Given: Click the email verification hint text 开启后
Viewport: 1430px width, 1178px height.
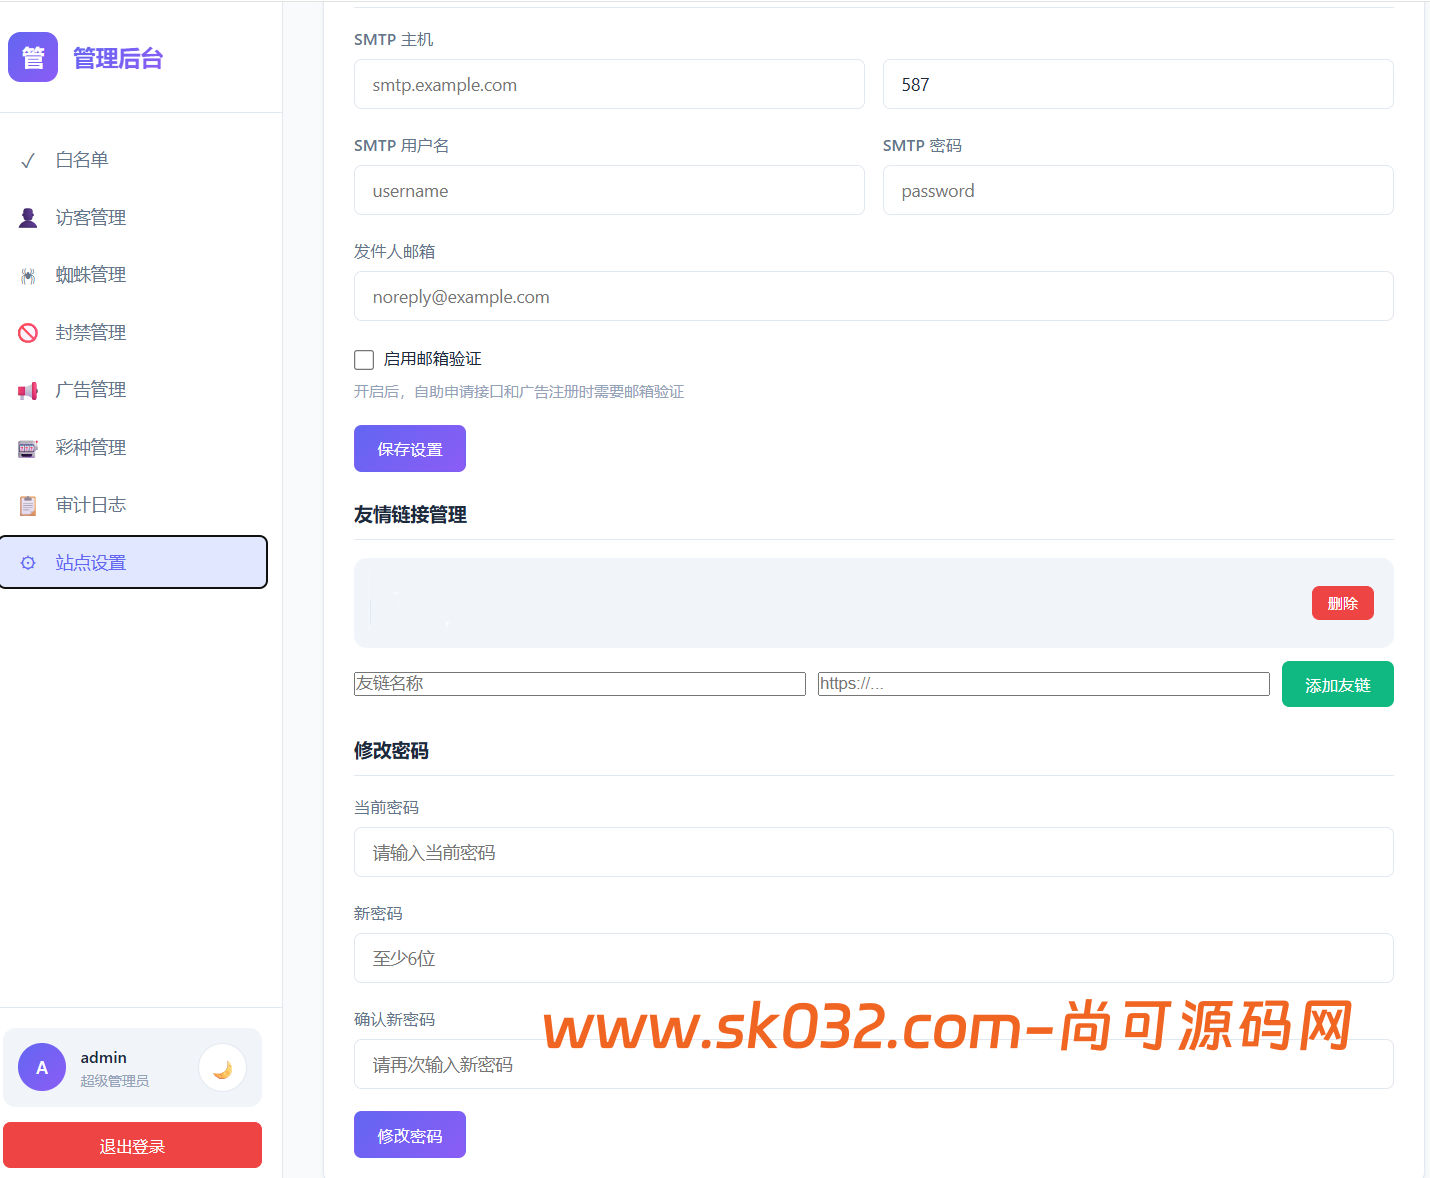Looking at the screenshot, I should (x=519, y=391).
